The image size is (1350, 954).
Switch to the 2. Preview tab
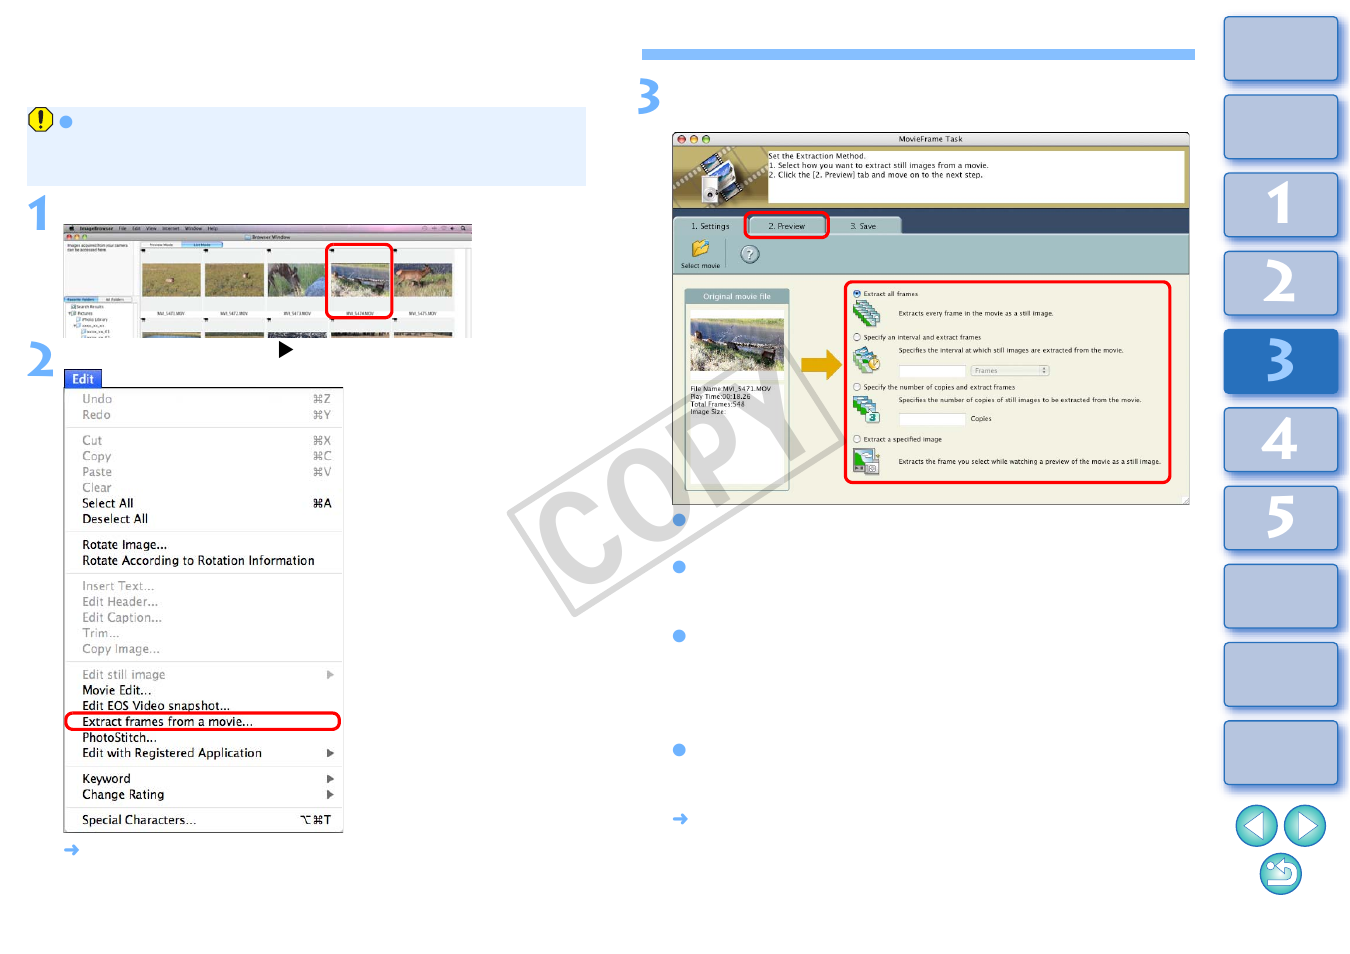[x=786, y=226]
